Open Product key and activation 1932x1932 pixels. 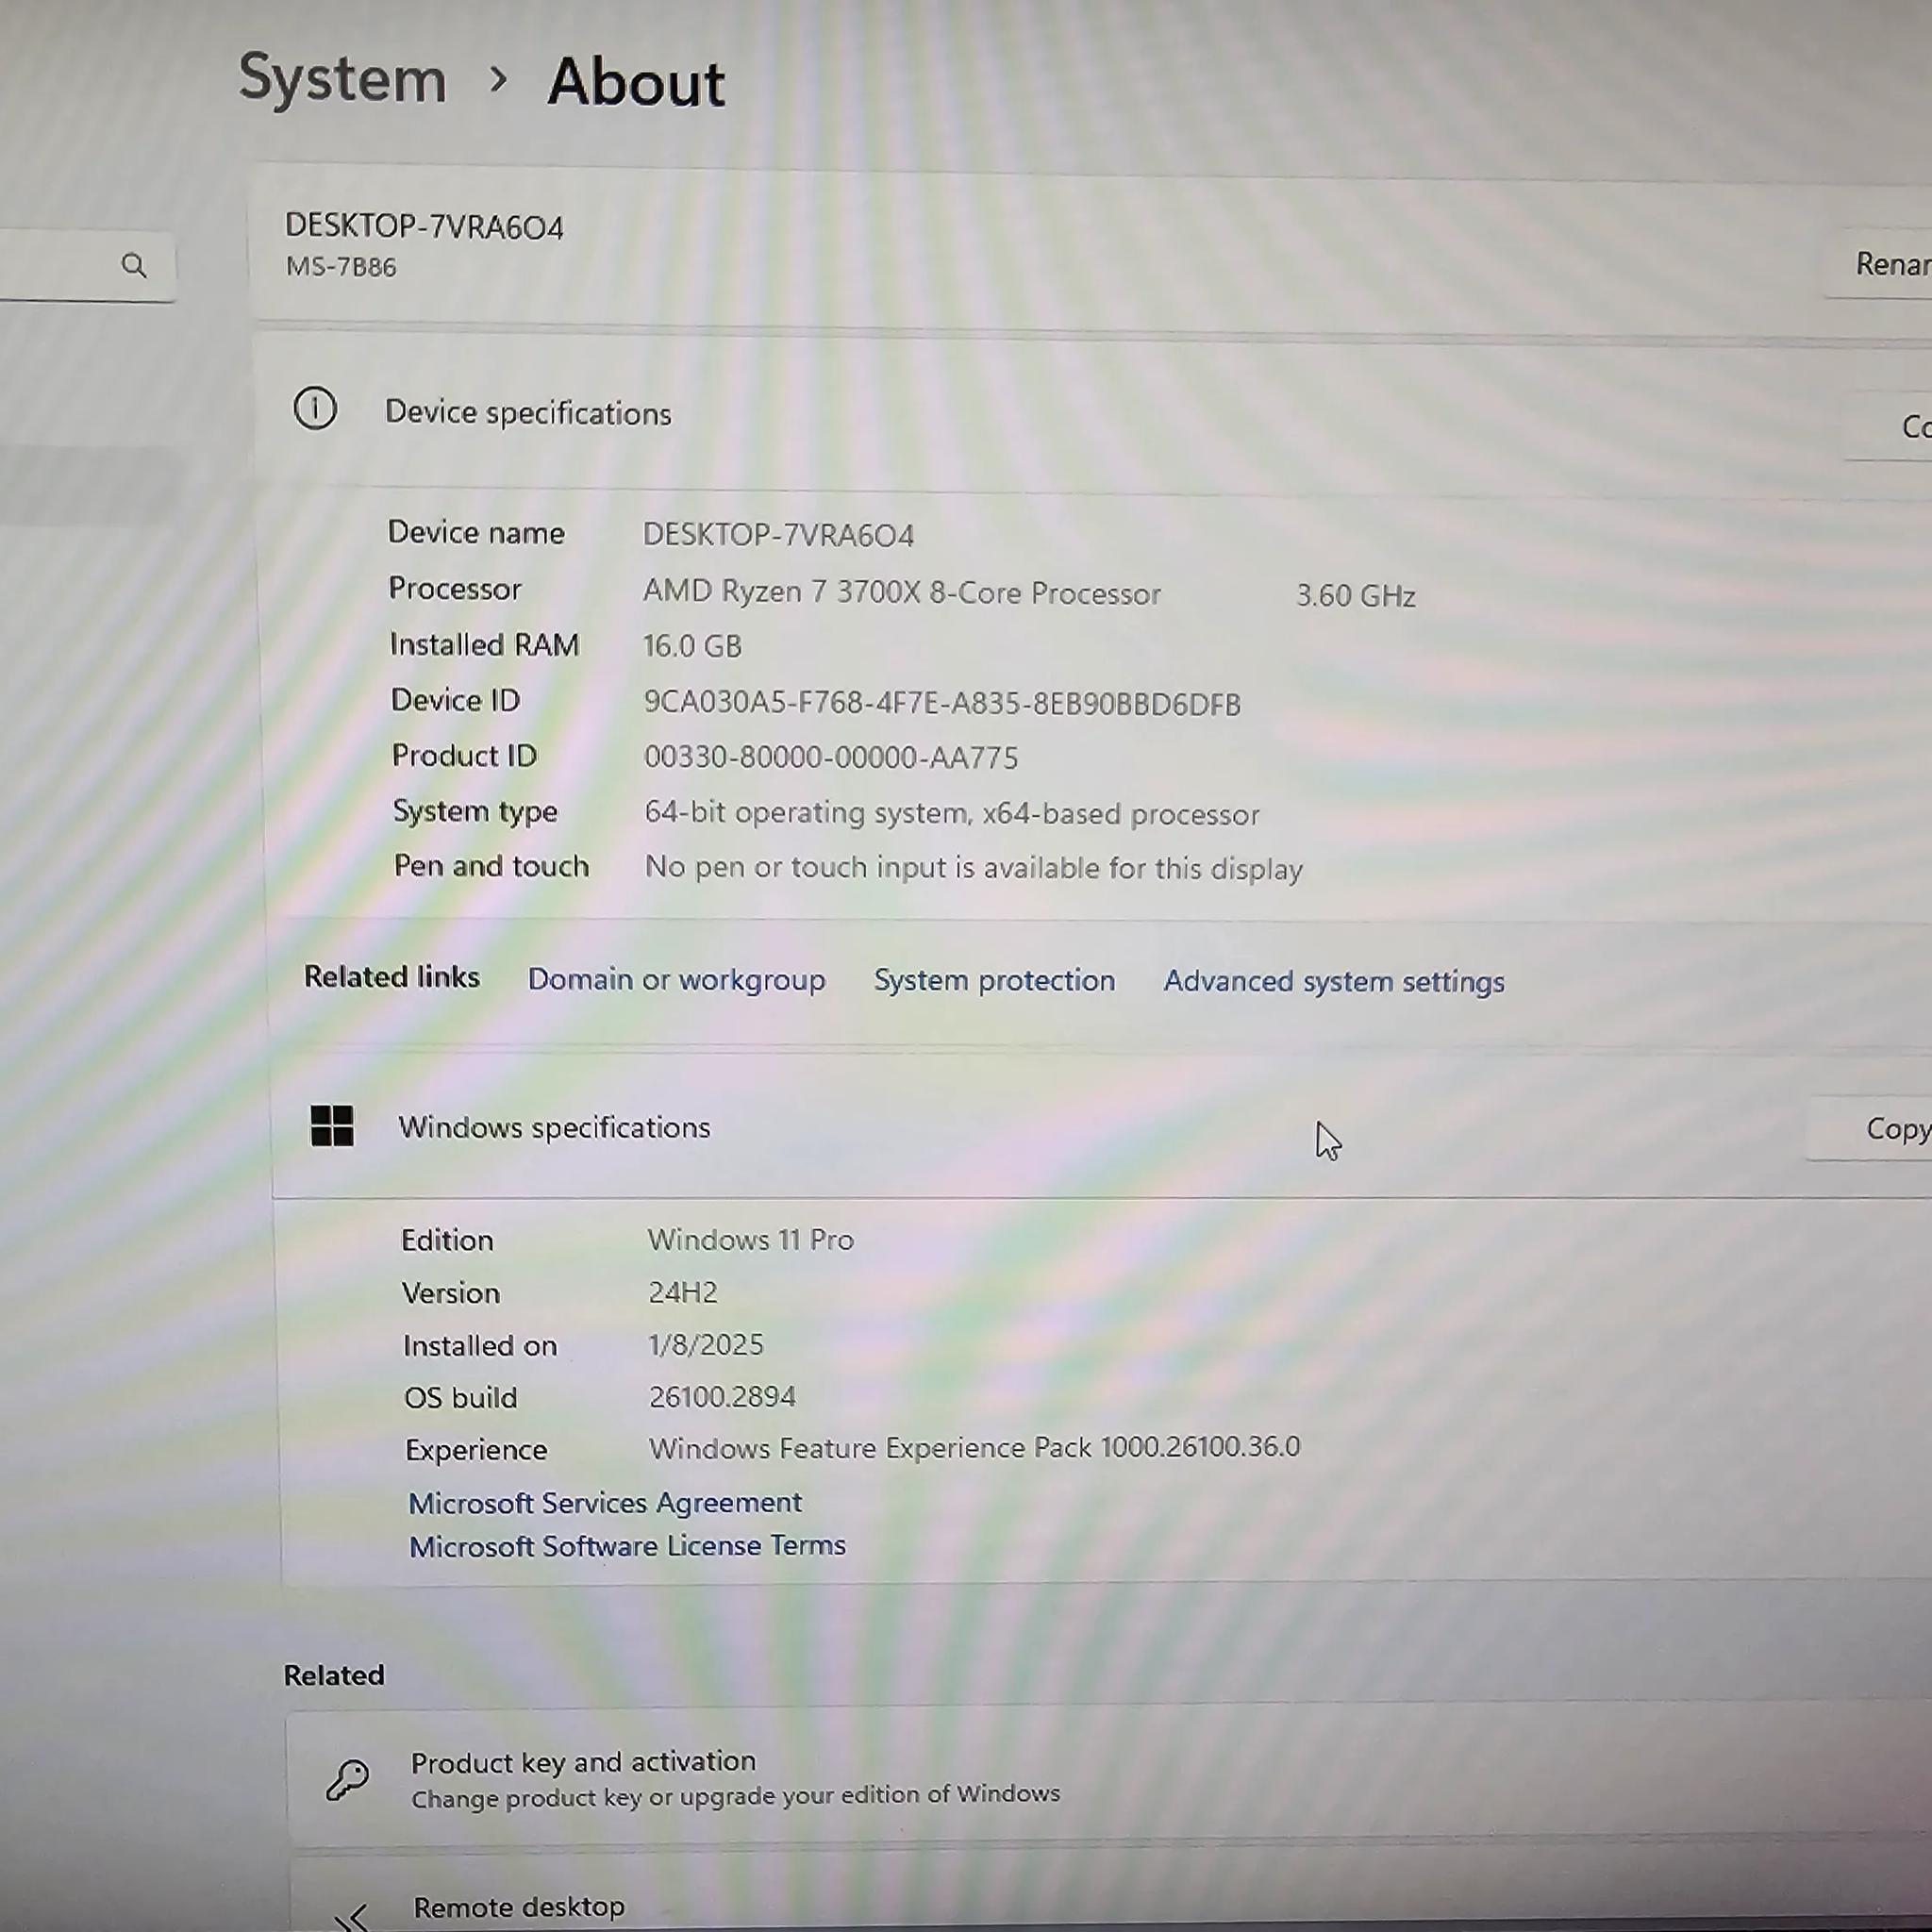pos(1109,1778)
